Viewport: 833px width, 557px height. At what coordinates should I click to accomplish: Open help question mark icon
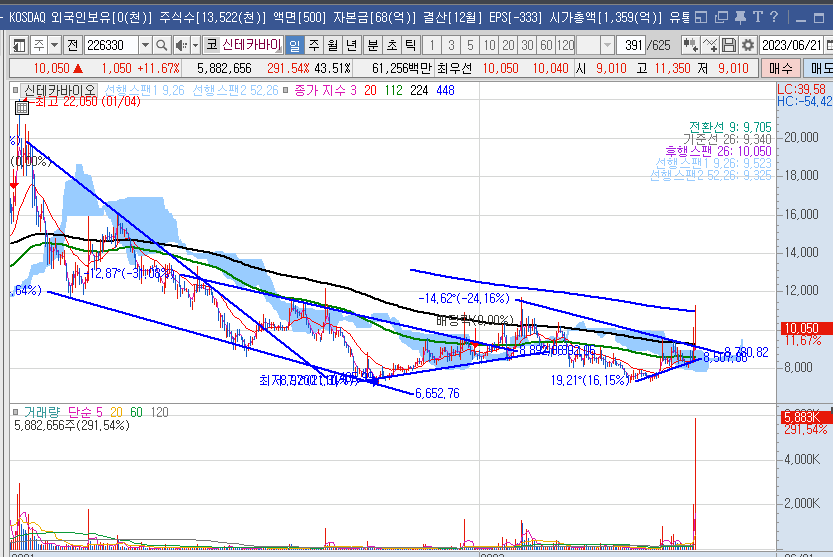(774, 18)
